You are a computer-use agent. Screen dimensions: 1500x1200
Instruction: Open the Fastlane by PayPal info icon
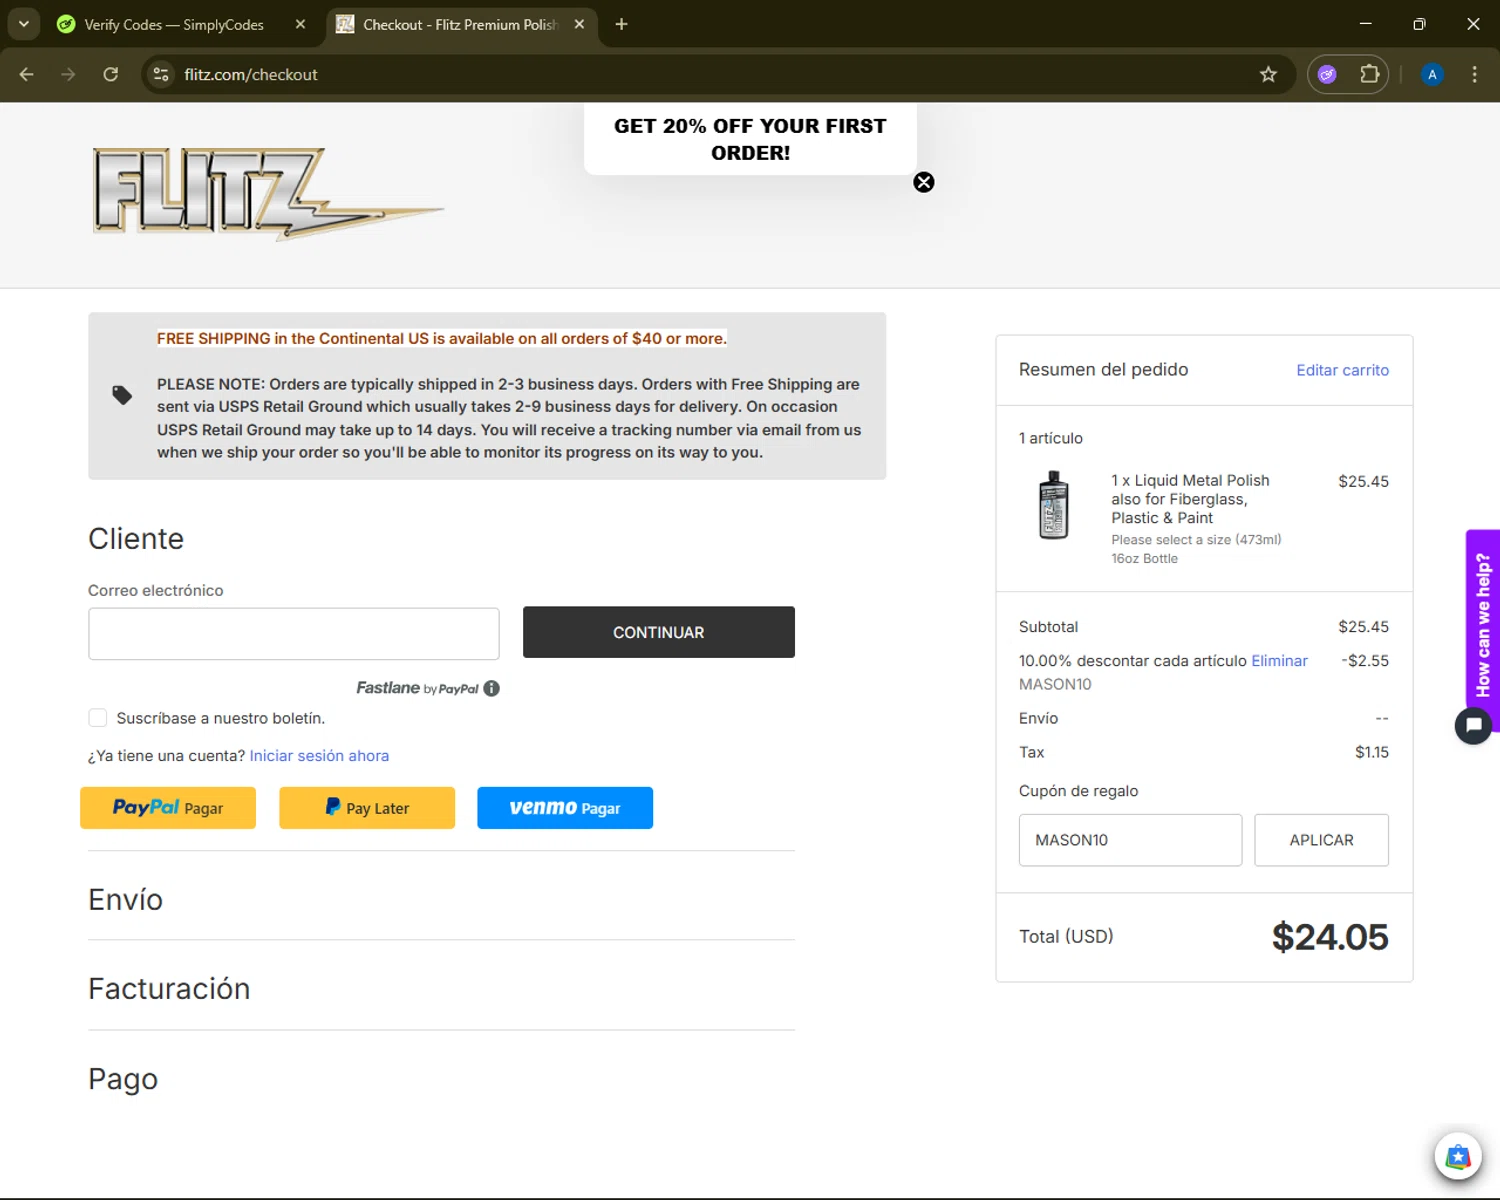[x=492, y=688]
